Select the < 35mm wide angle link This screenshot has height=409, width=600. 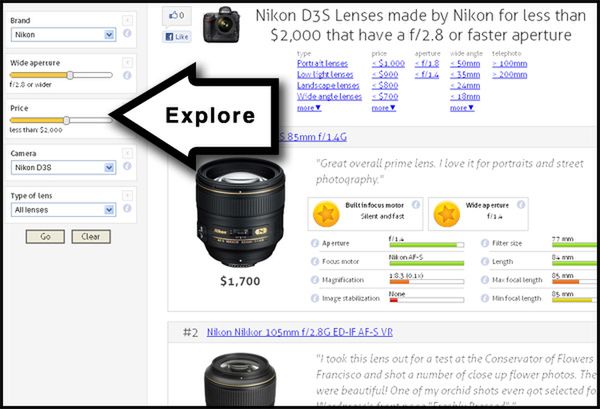pyautogui.click(x=465, y=75)
